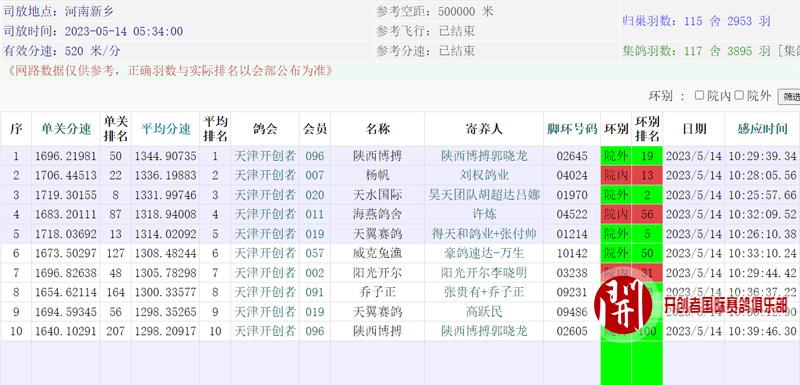Open 豪鸽速达-万生 keeper link
800x385 pixels.
pyautogui.click(x=484, y=253)
